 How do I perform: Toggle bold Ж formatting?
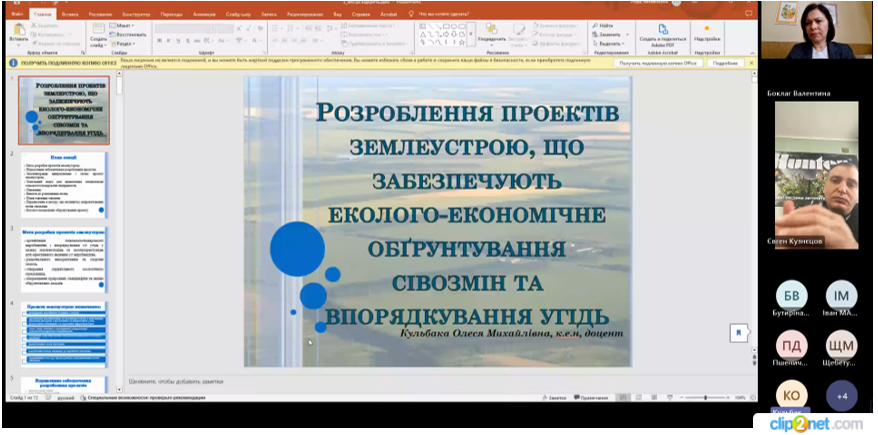coord(160,40)
